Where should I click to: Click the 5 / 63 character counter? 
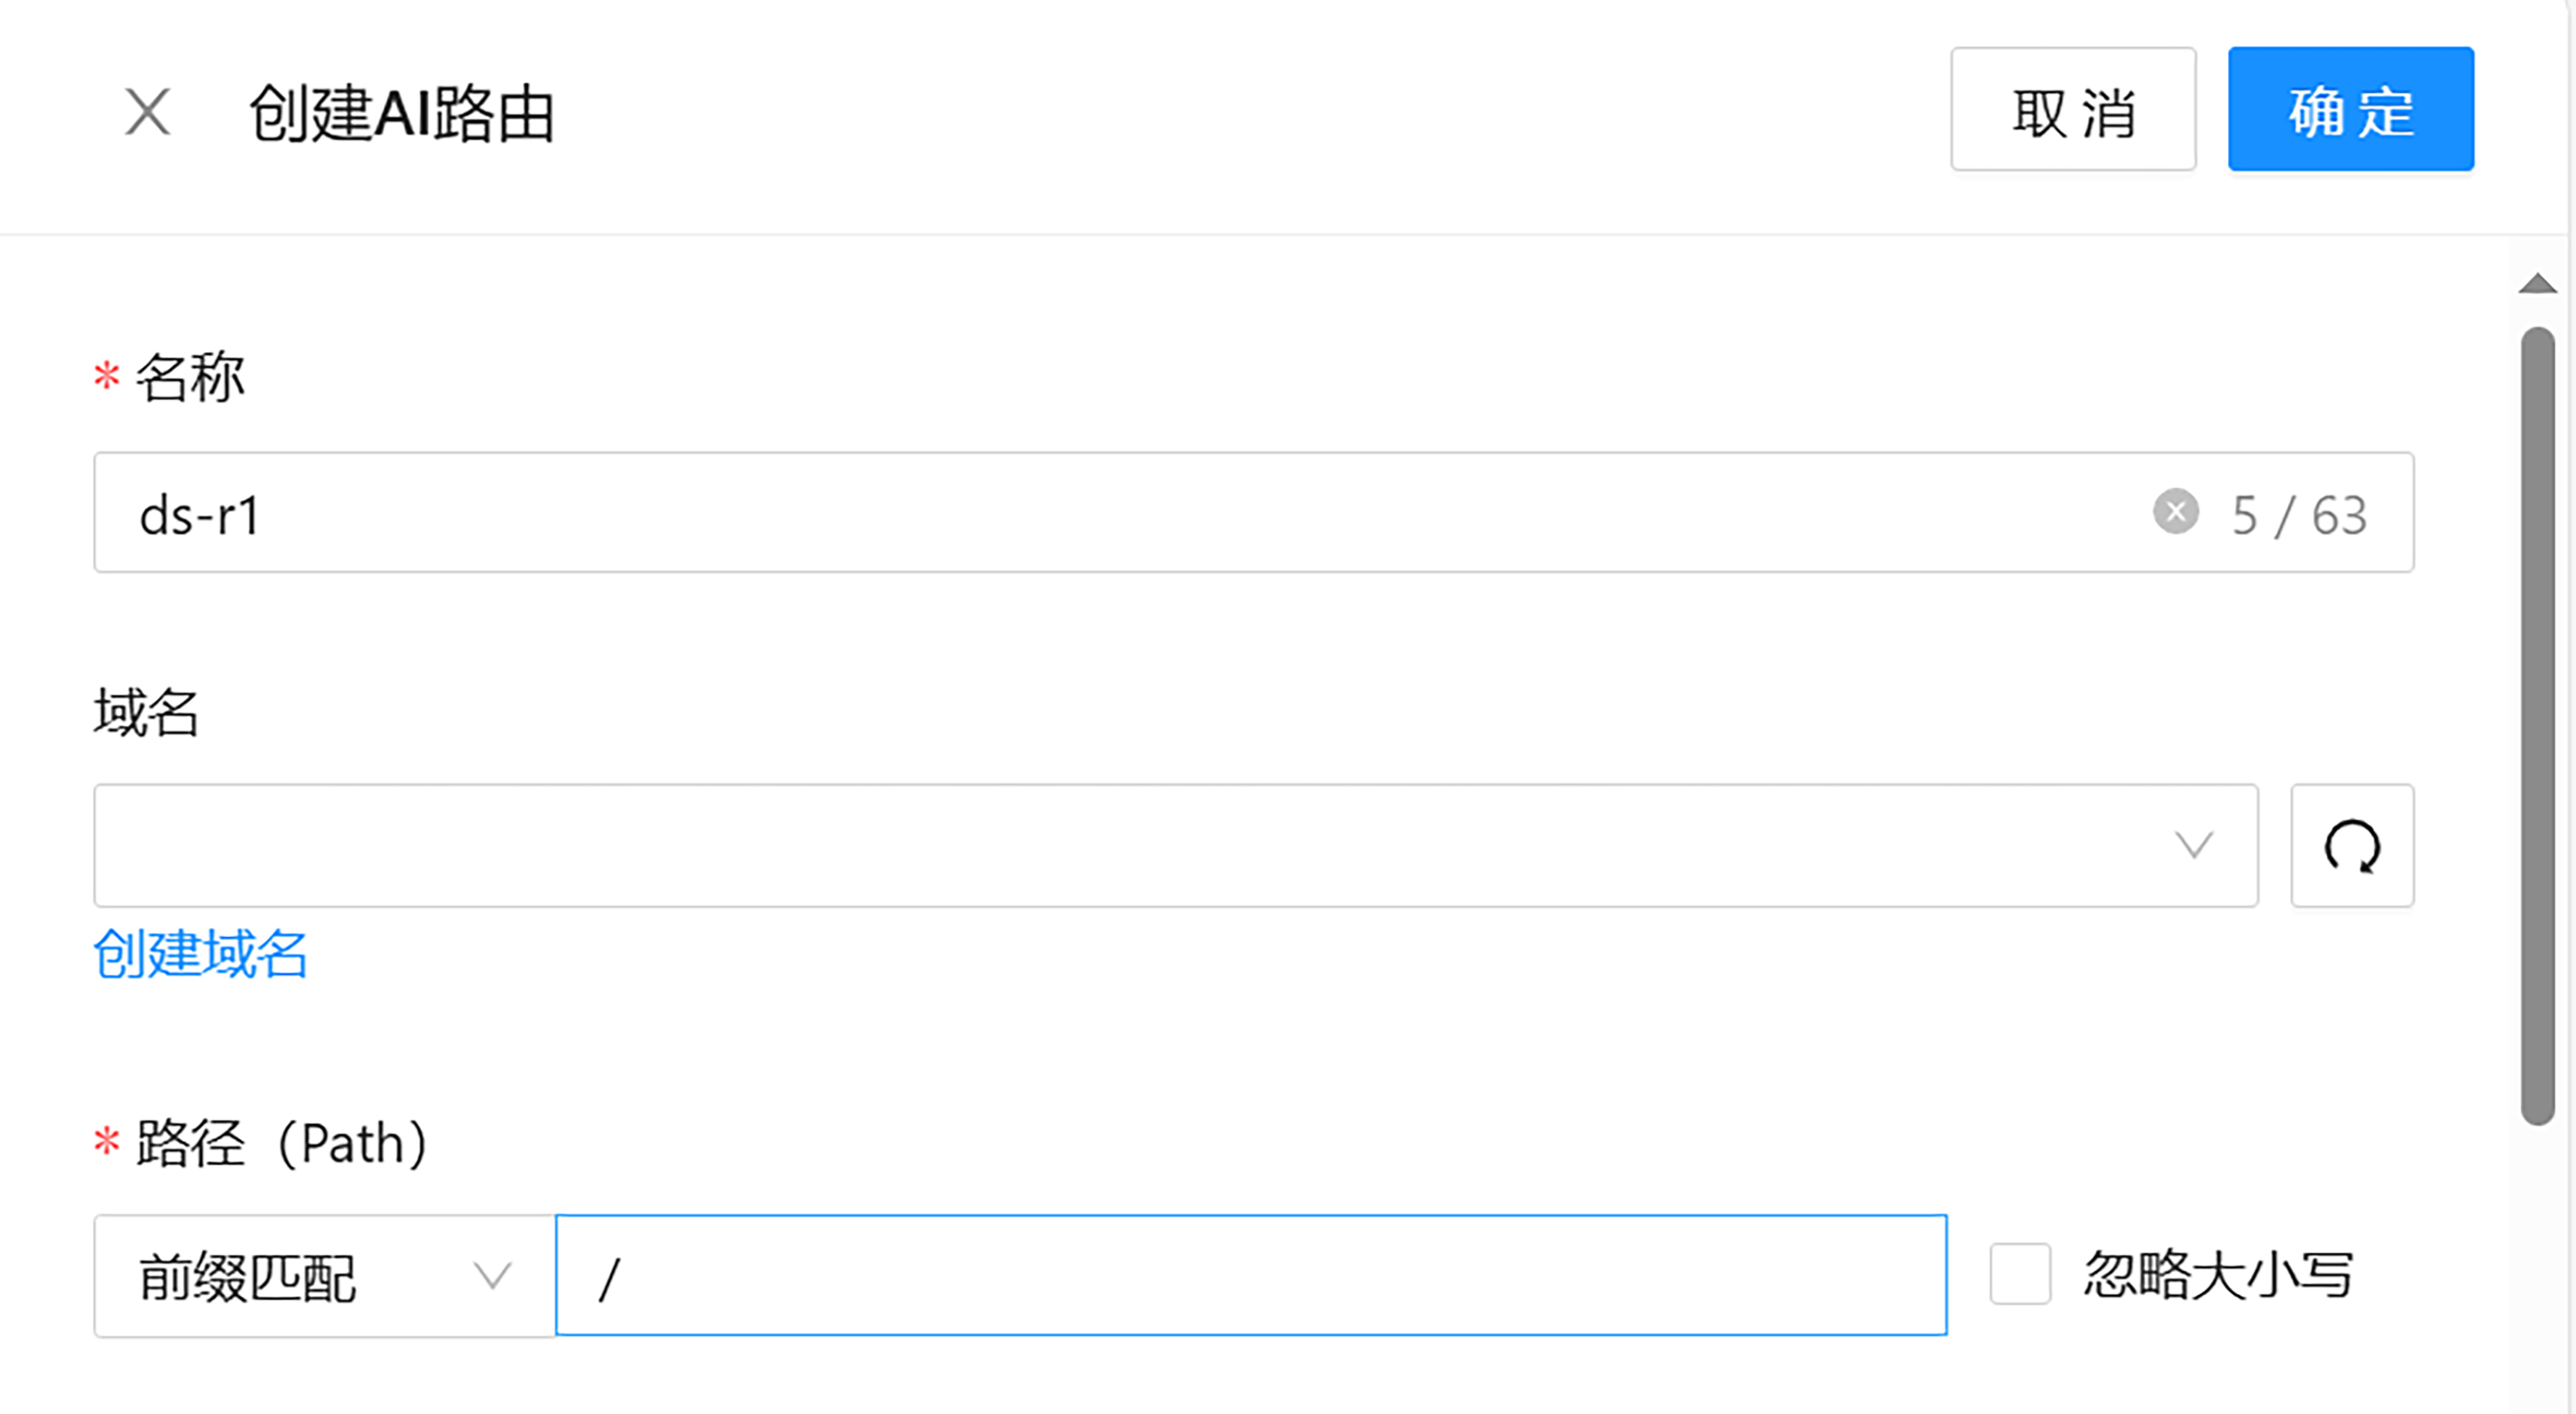pyautogui.click(x=2299, y=516)
